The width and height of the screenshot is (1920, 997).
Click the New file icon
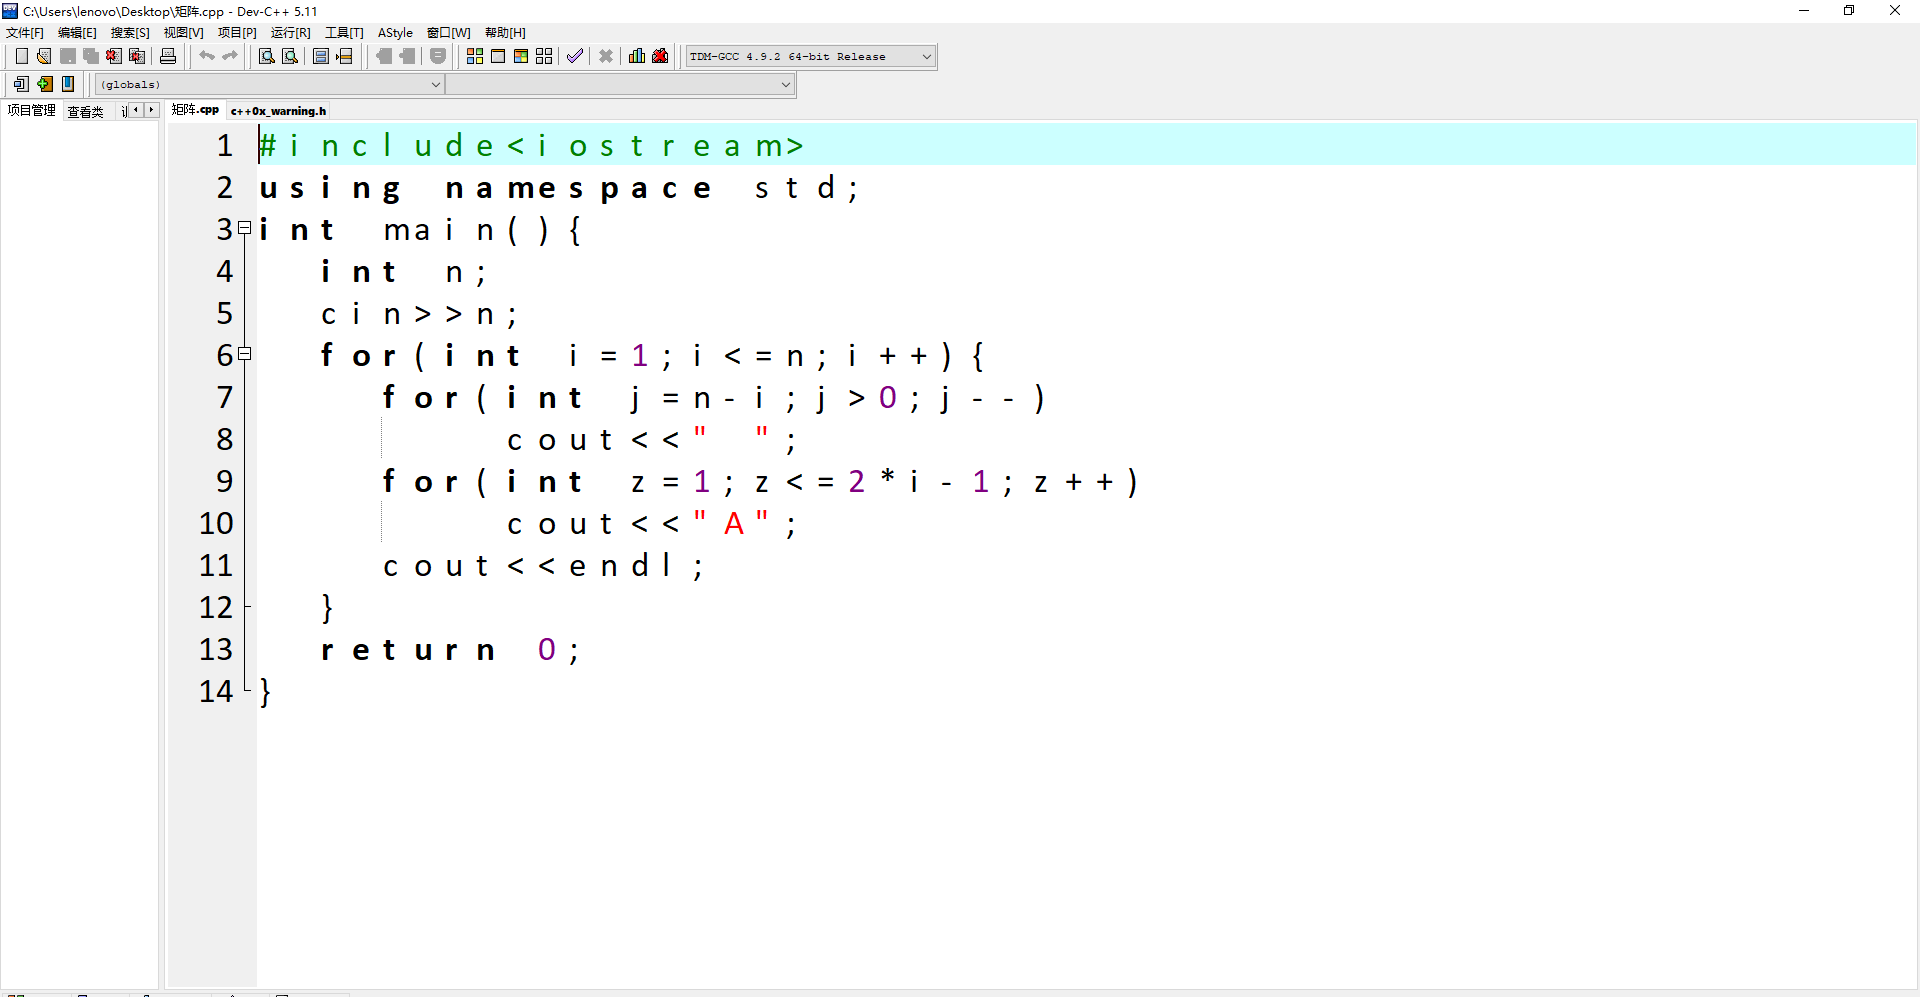(21, 56)
